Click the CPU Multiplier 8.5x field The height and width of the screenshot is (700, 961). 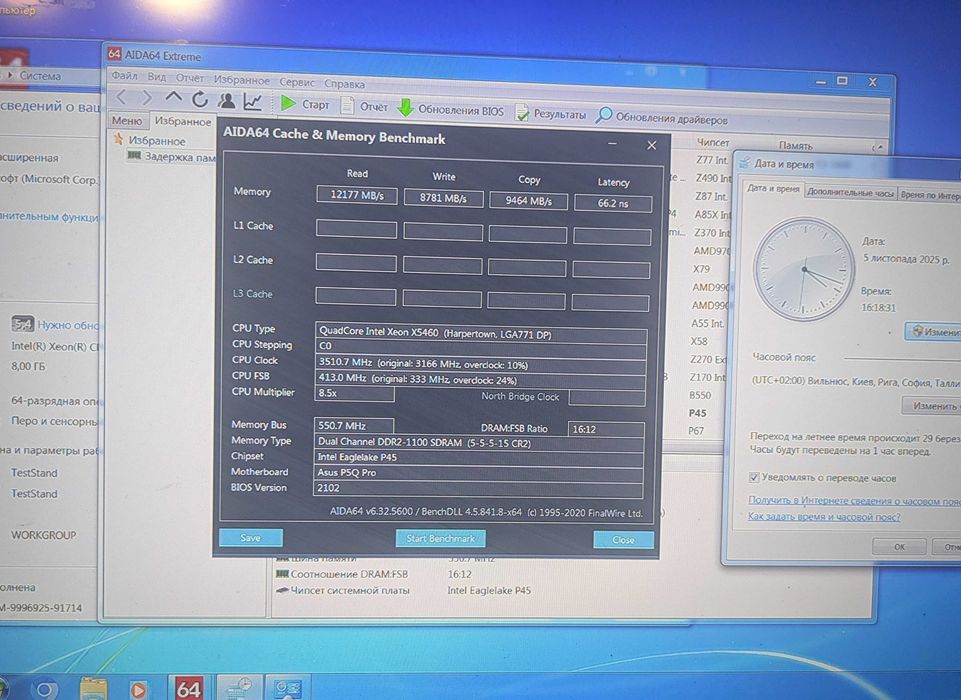pos(354,393)
